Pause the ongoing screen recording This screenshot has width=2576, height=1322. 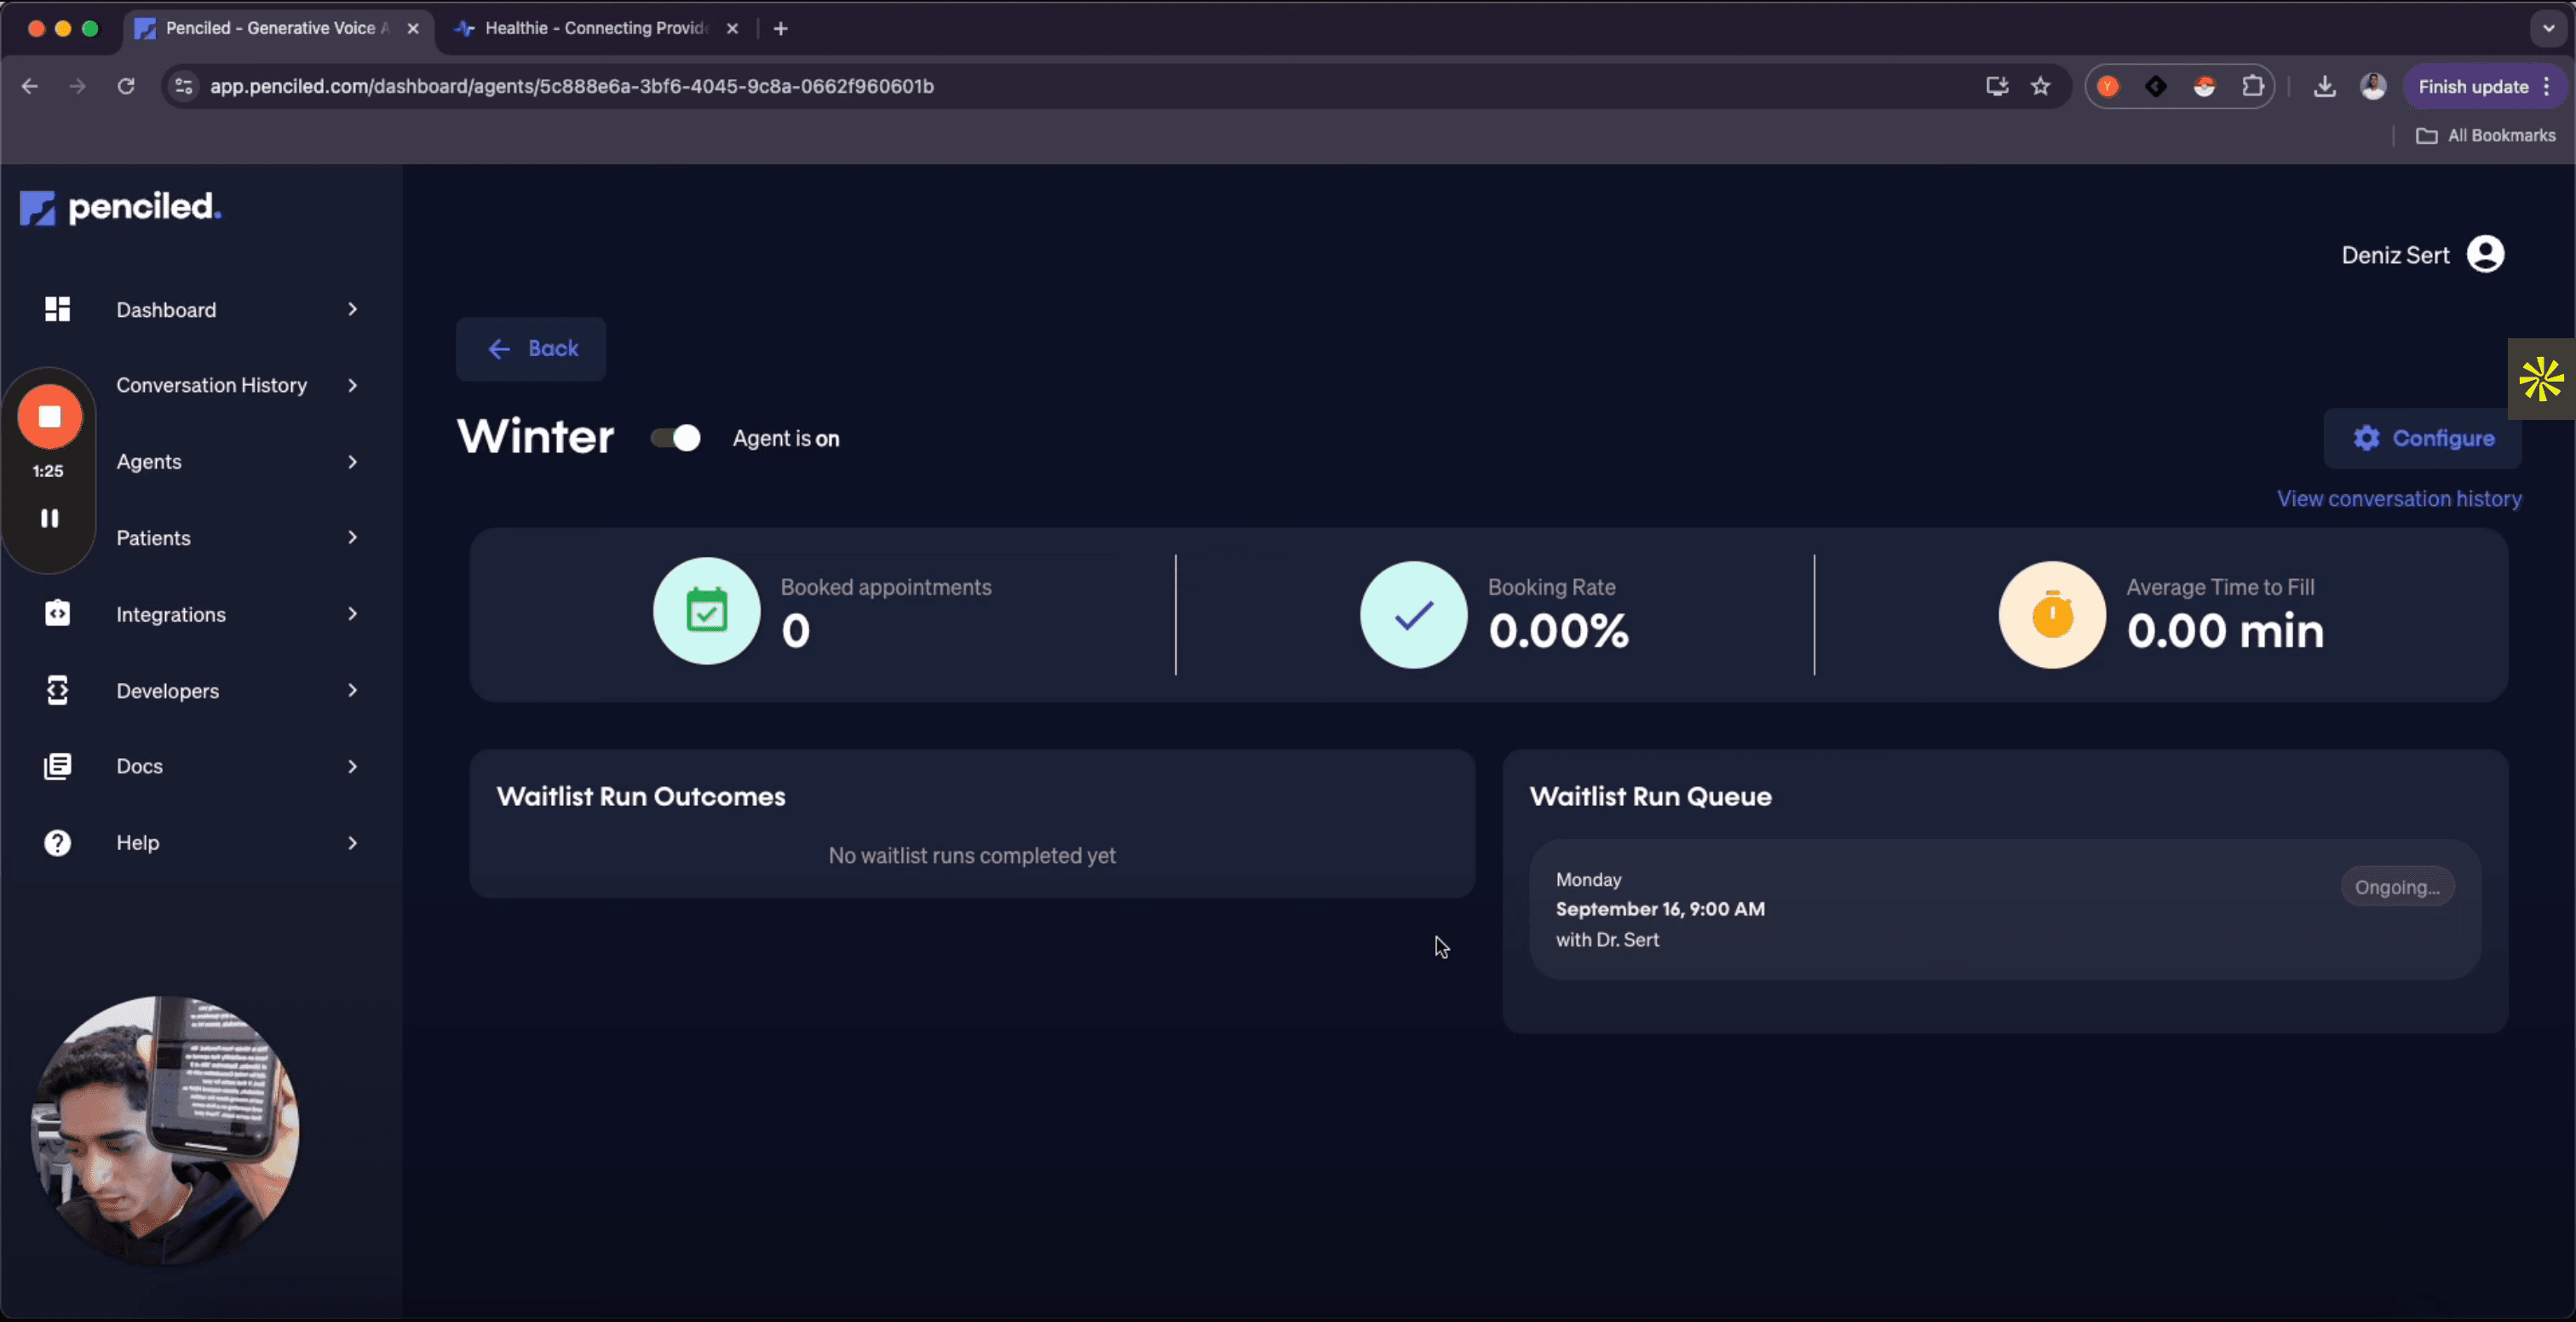tap(48, 517)
